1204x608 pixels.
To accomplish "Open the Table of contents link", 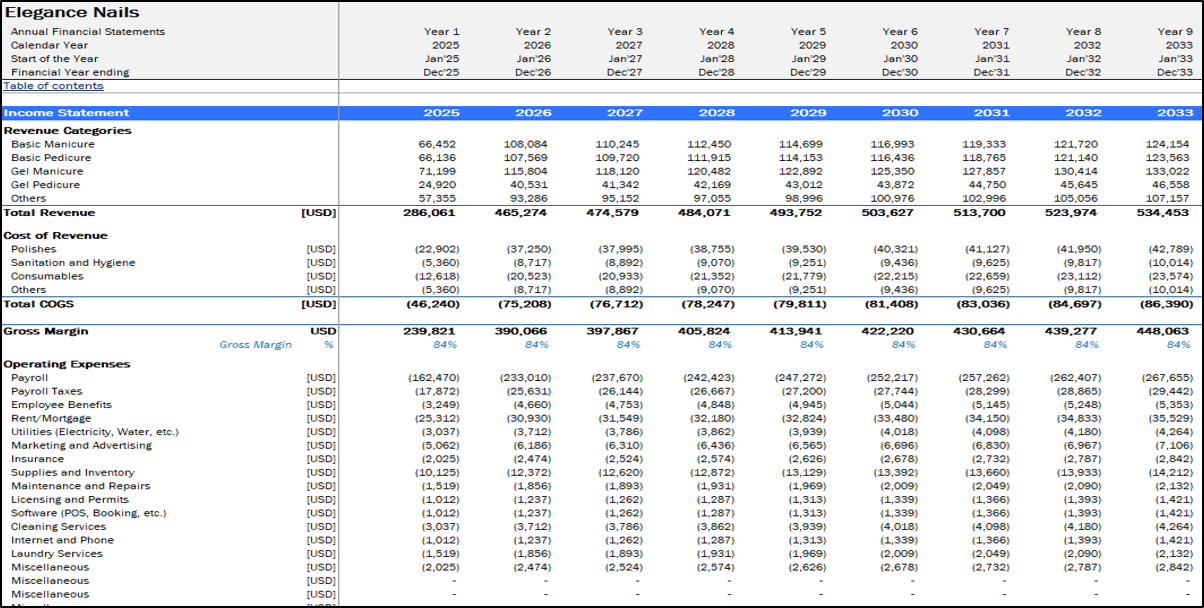I will [x=53, y=86].
